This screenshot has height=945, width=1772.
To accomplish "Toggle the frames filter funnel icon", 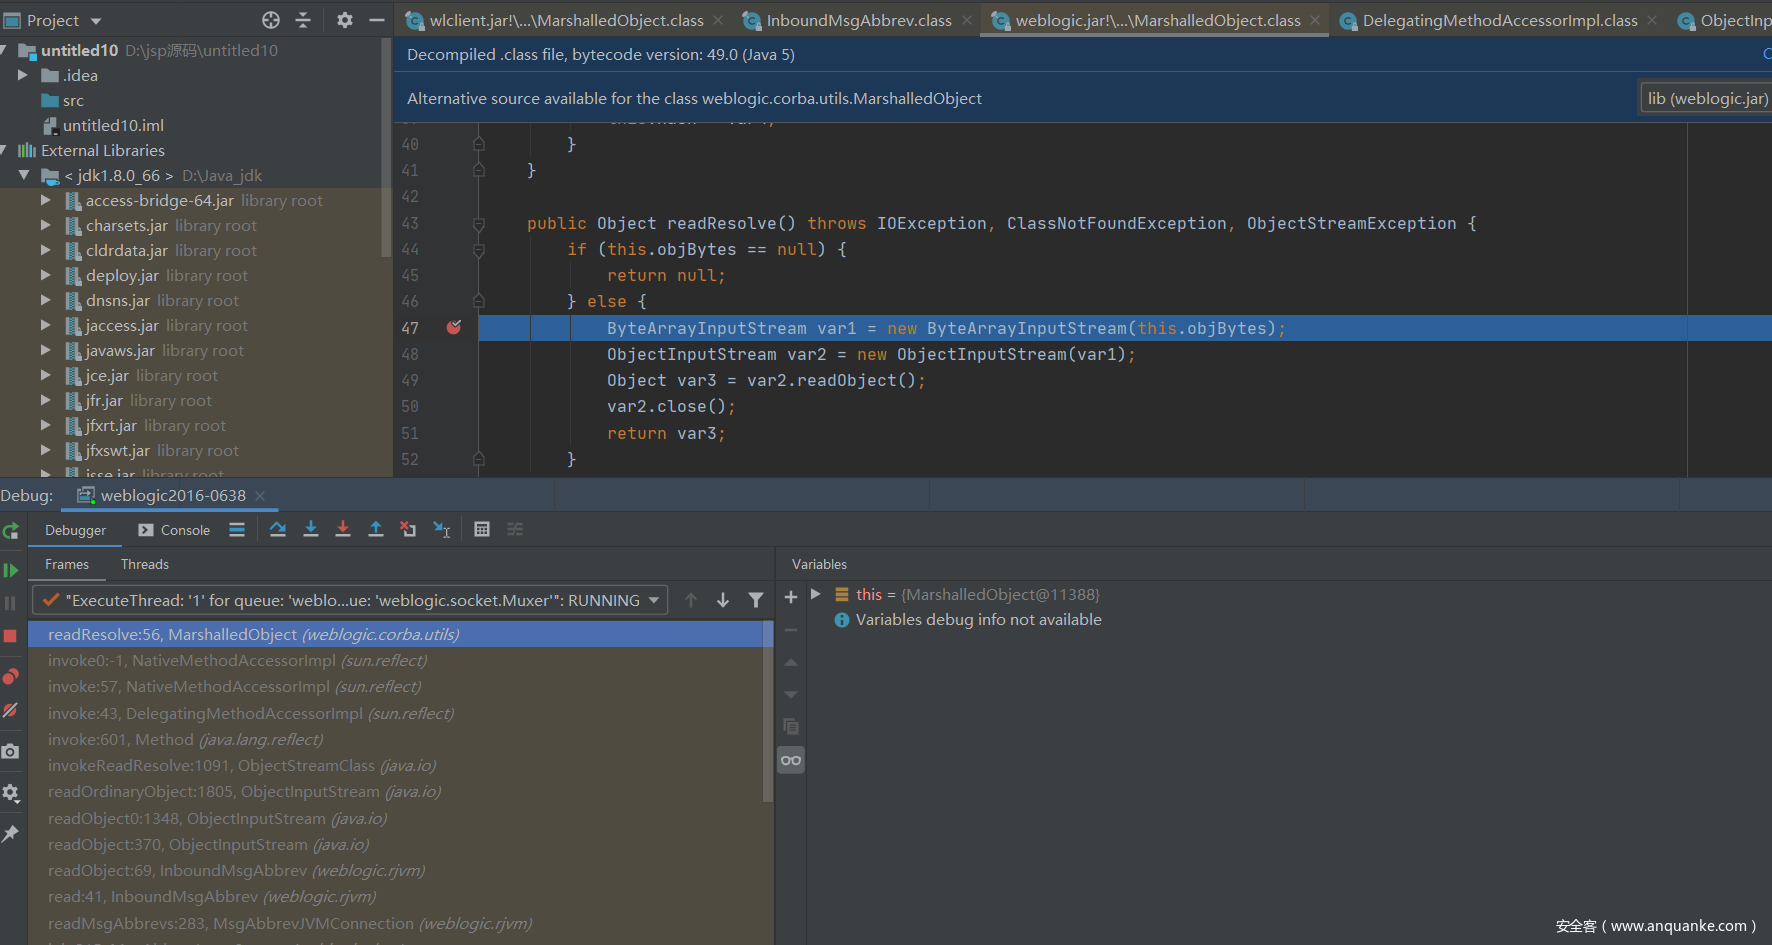I will coord(756,600).
